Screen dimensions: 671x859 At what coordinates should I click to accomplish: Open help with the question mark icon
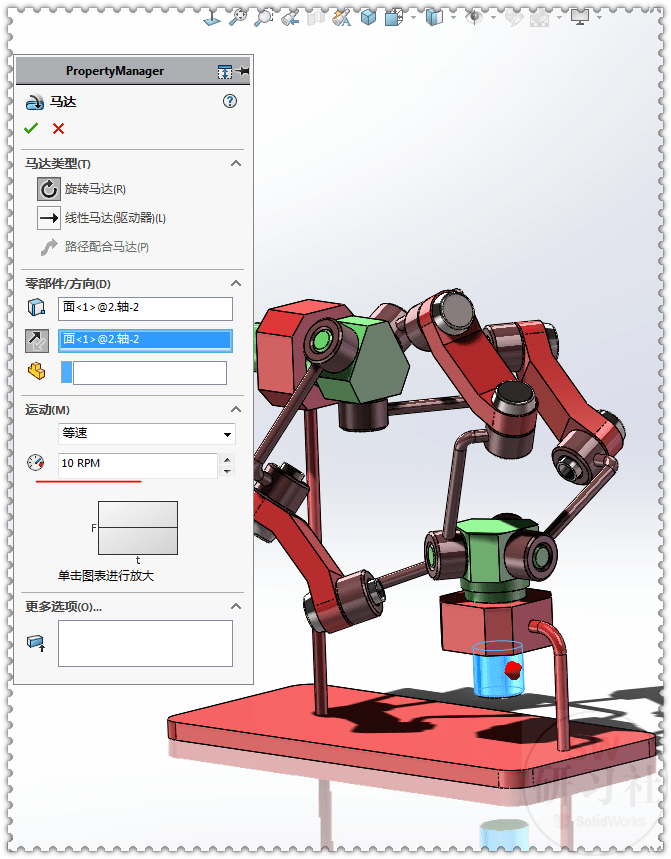(230, 101)
